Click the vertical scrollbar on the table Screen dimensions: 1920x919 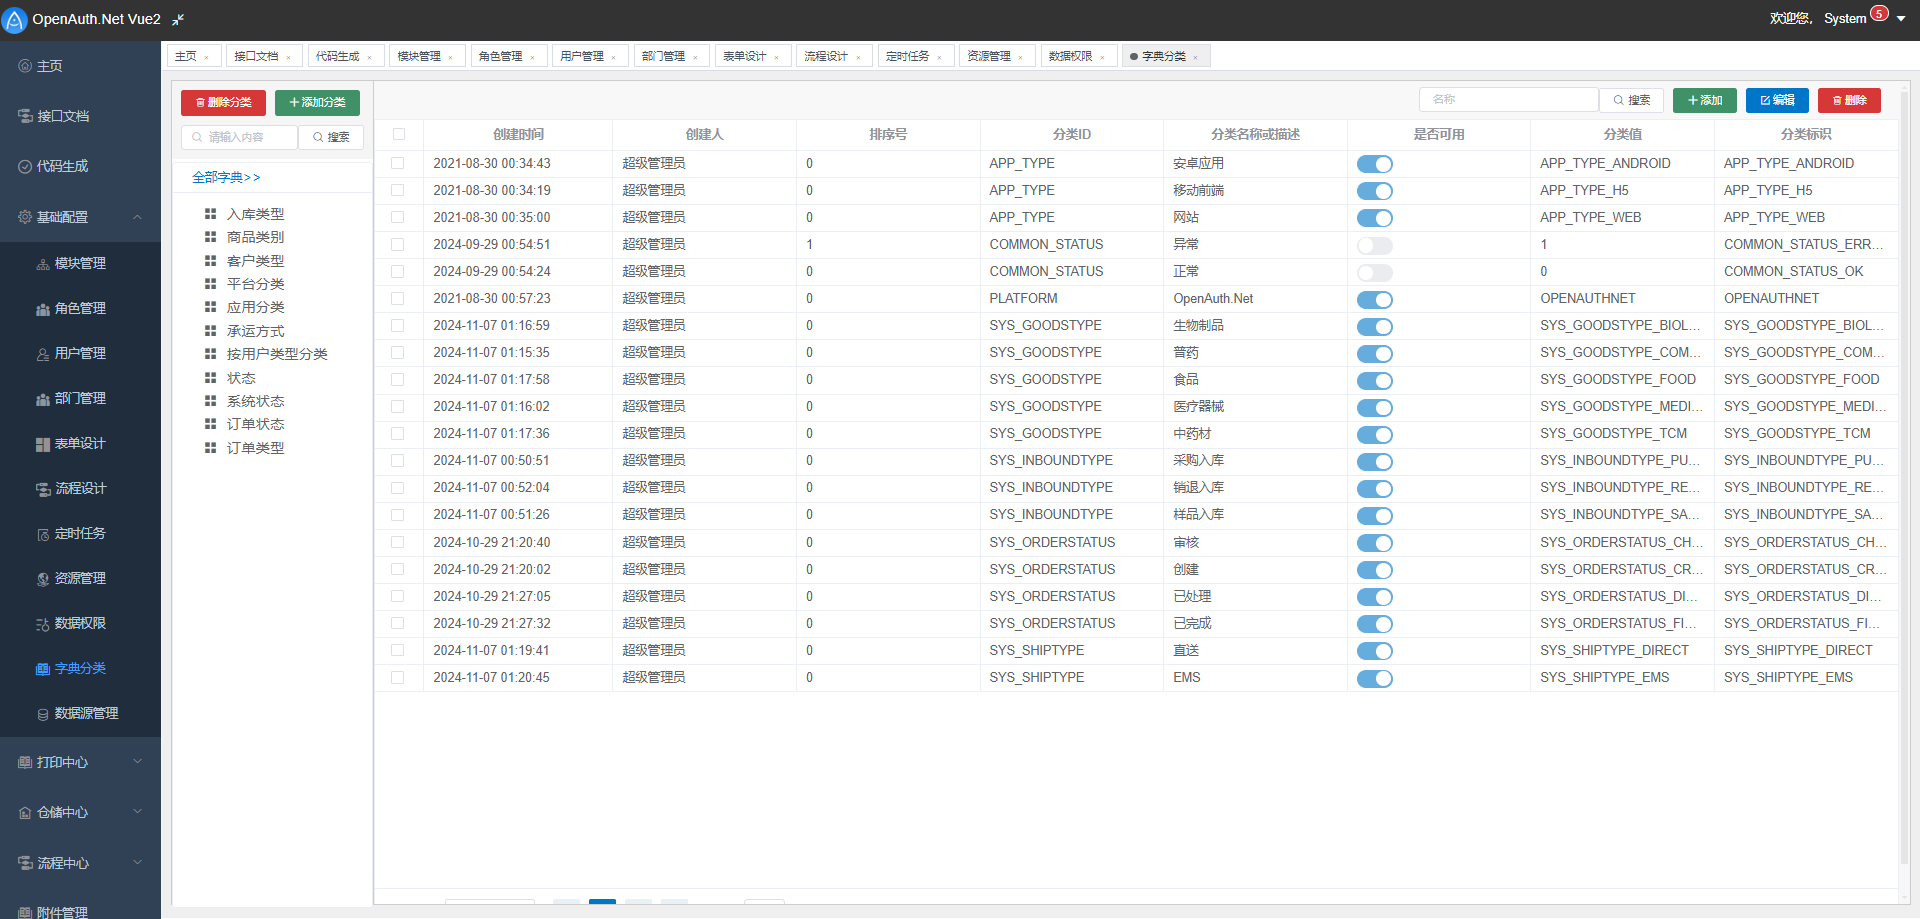coord(1904,480)
